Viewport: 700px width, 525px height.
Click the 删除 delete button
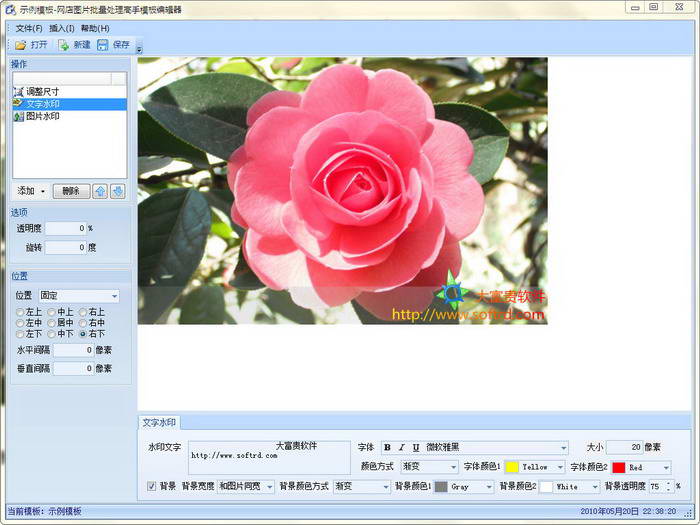coord(70,191)
